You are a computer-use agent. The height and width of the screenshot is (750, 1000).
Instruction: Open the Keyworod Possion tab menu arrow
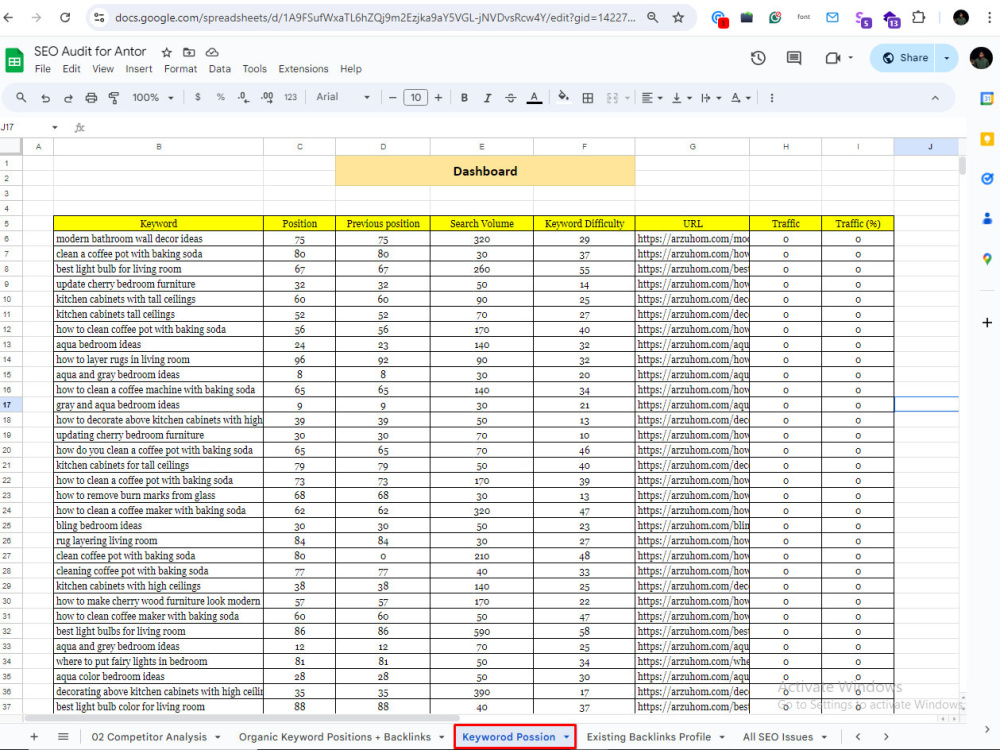pyautogui.click(x=566, y=737)
